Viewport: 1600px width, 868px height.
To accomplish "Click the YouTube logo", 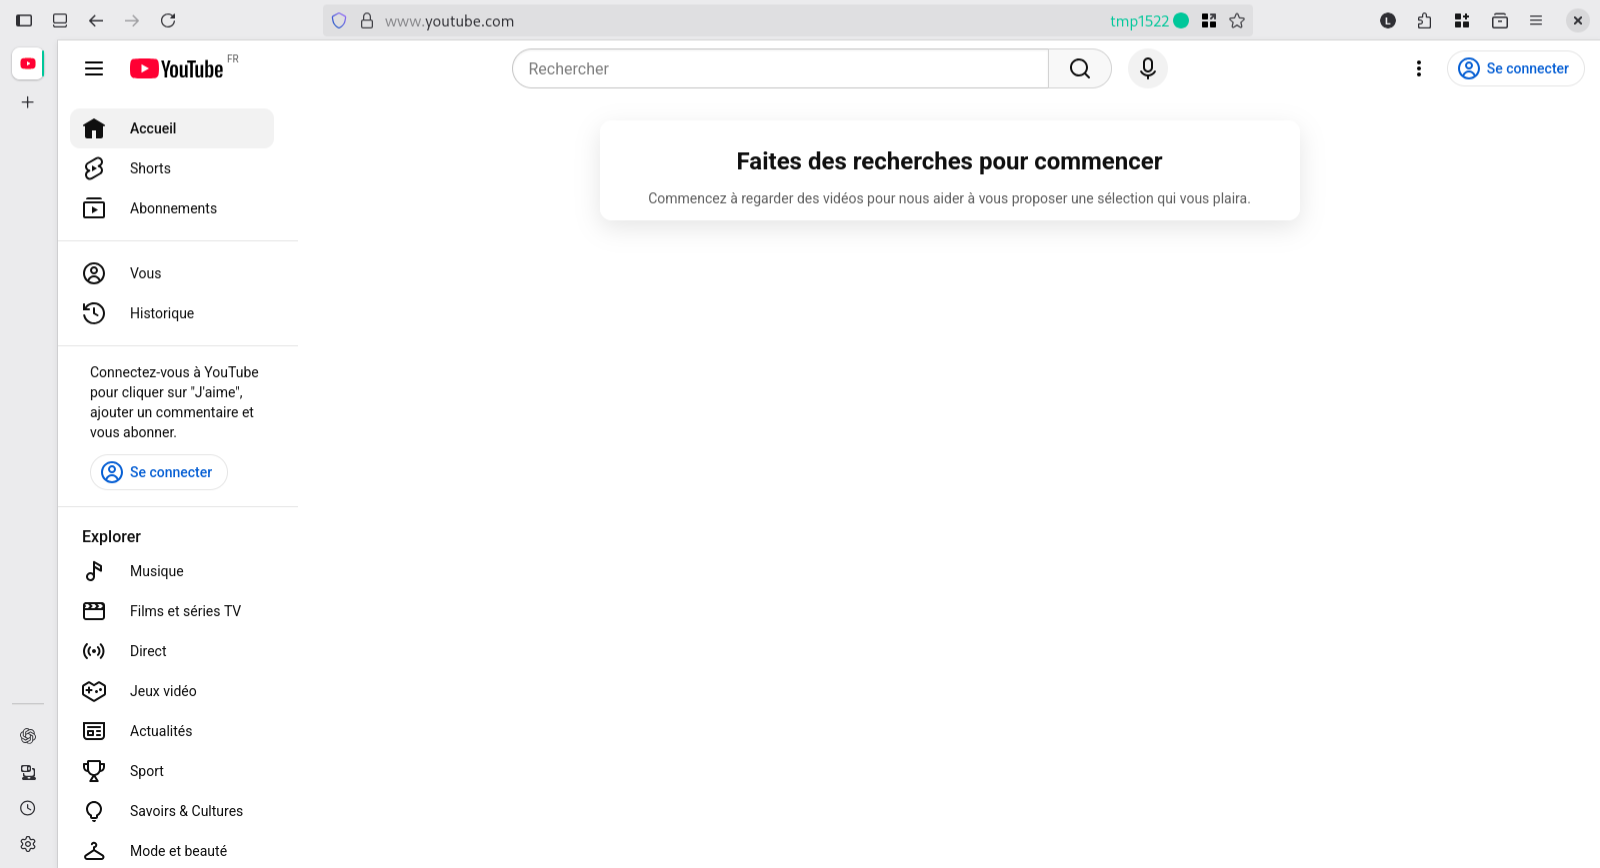I will (177, 69).
